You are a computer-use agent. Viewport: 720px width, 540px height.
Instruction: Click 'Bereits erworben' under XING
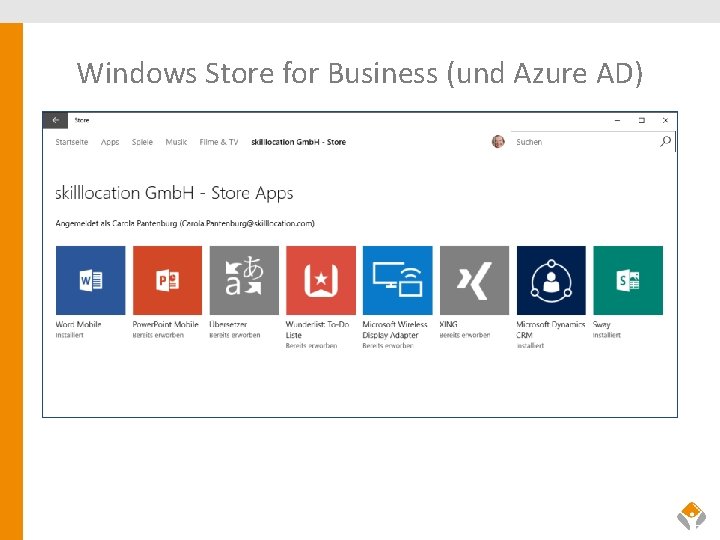click(x=465, y=335)
